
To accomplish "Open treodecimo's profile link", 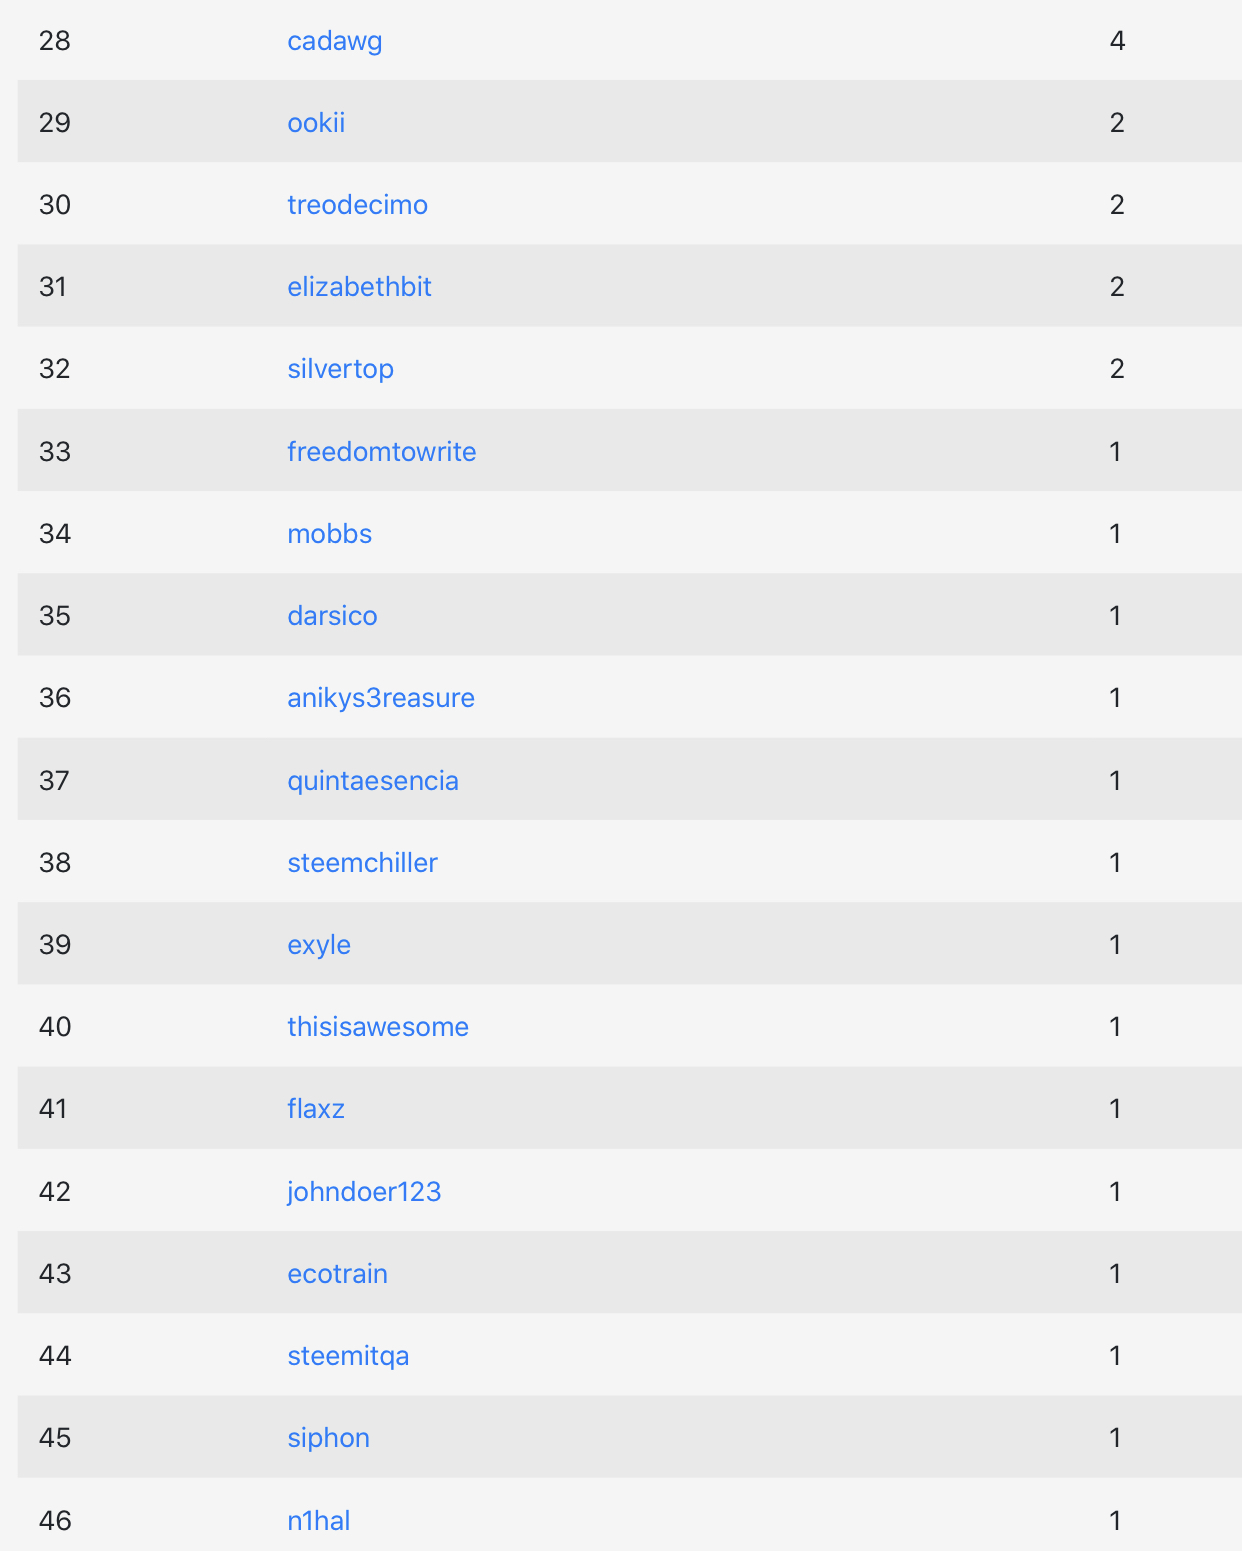I will point(357,205).
